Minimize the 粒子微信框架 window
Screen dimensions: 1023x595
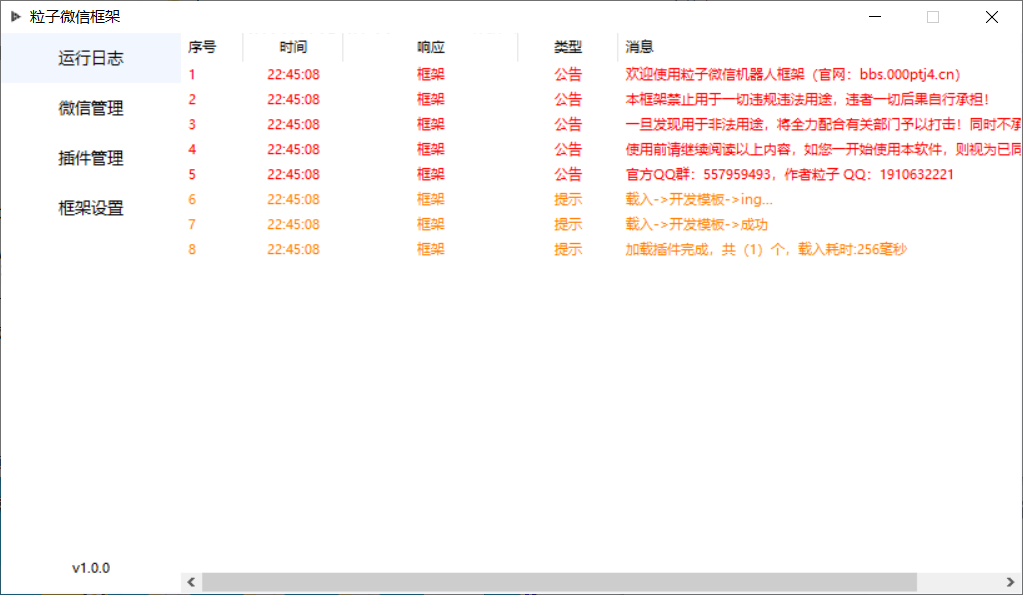tap(875, 17)
